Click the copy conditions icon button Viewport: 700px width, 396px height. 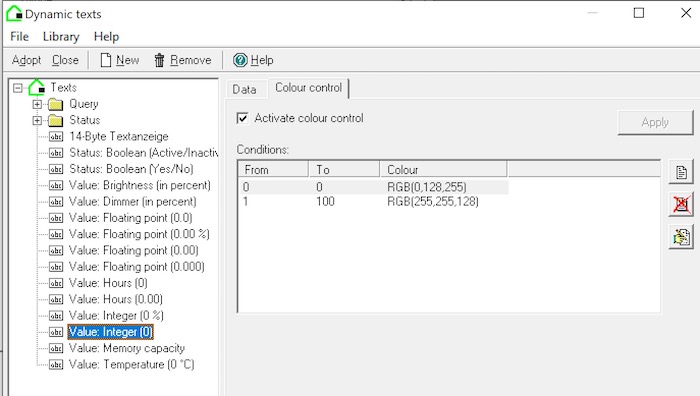[x=681, y=237]
